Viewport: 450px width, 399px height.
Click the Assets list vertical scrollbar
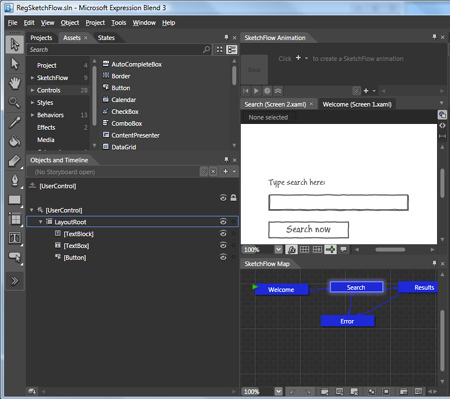234,75
